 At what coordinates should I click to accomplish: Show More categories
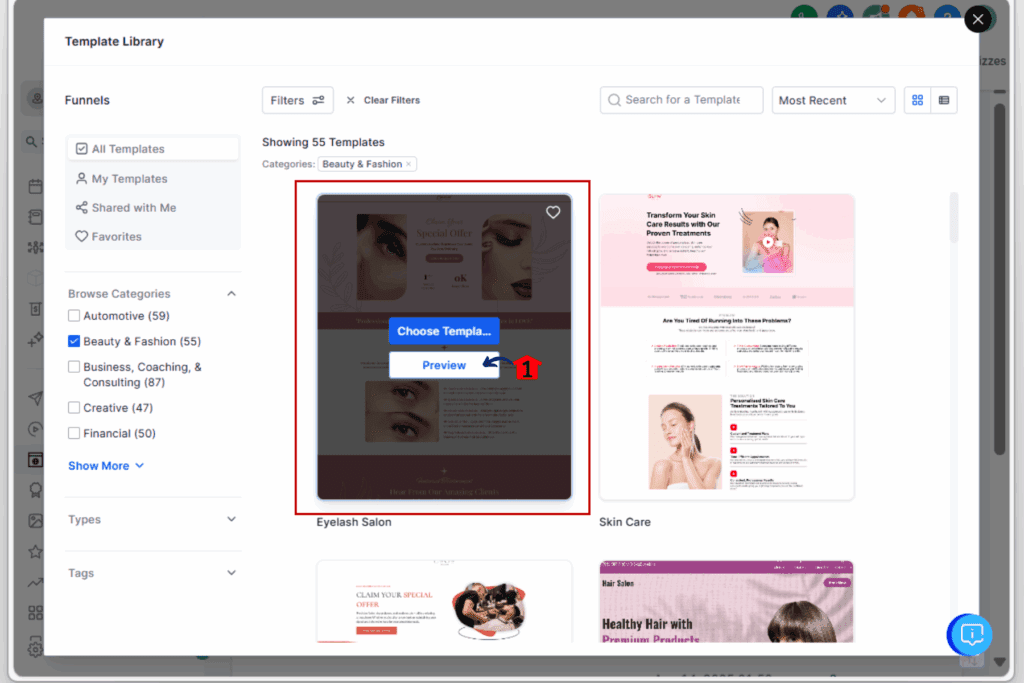coord(106,466)
